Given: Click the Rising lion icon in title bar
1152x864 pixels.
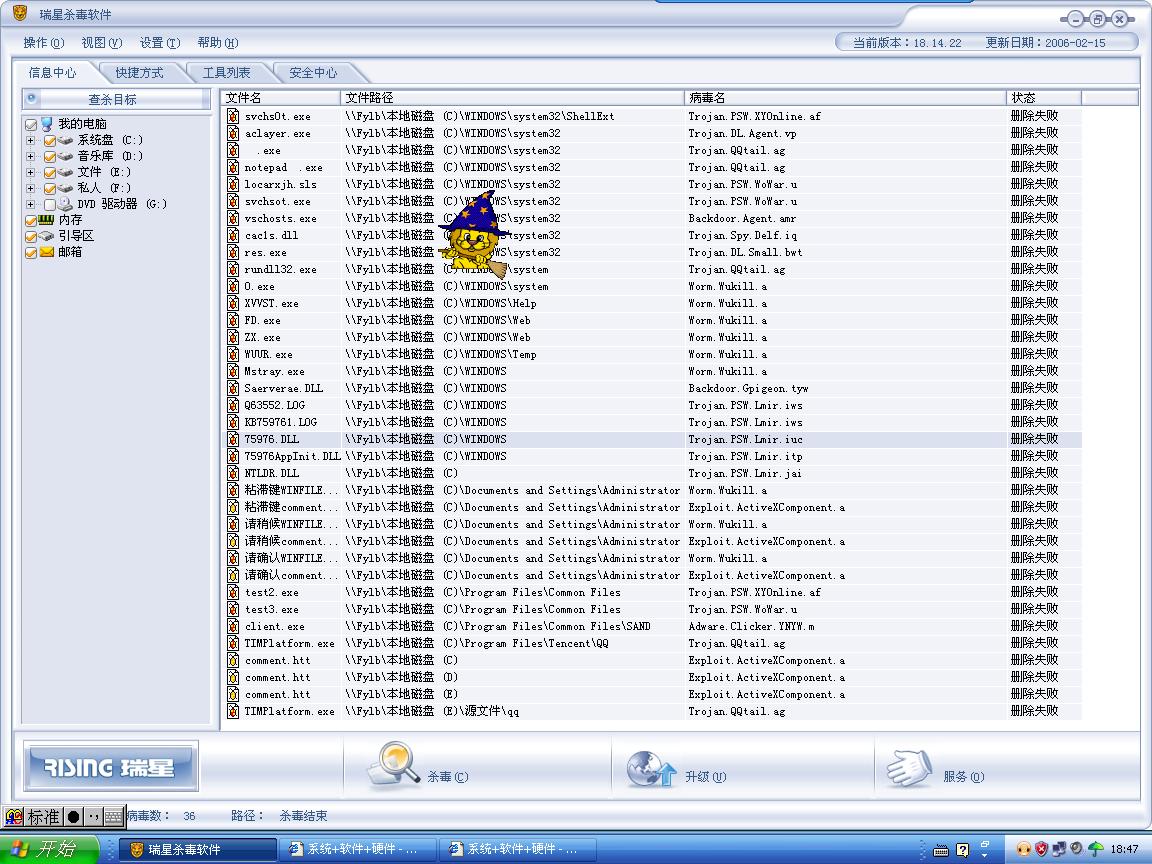Looking at the screenshot, I should click(x=21, y=12).
